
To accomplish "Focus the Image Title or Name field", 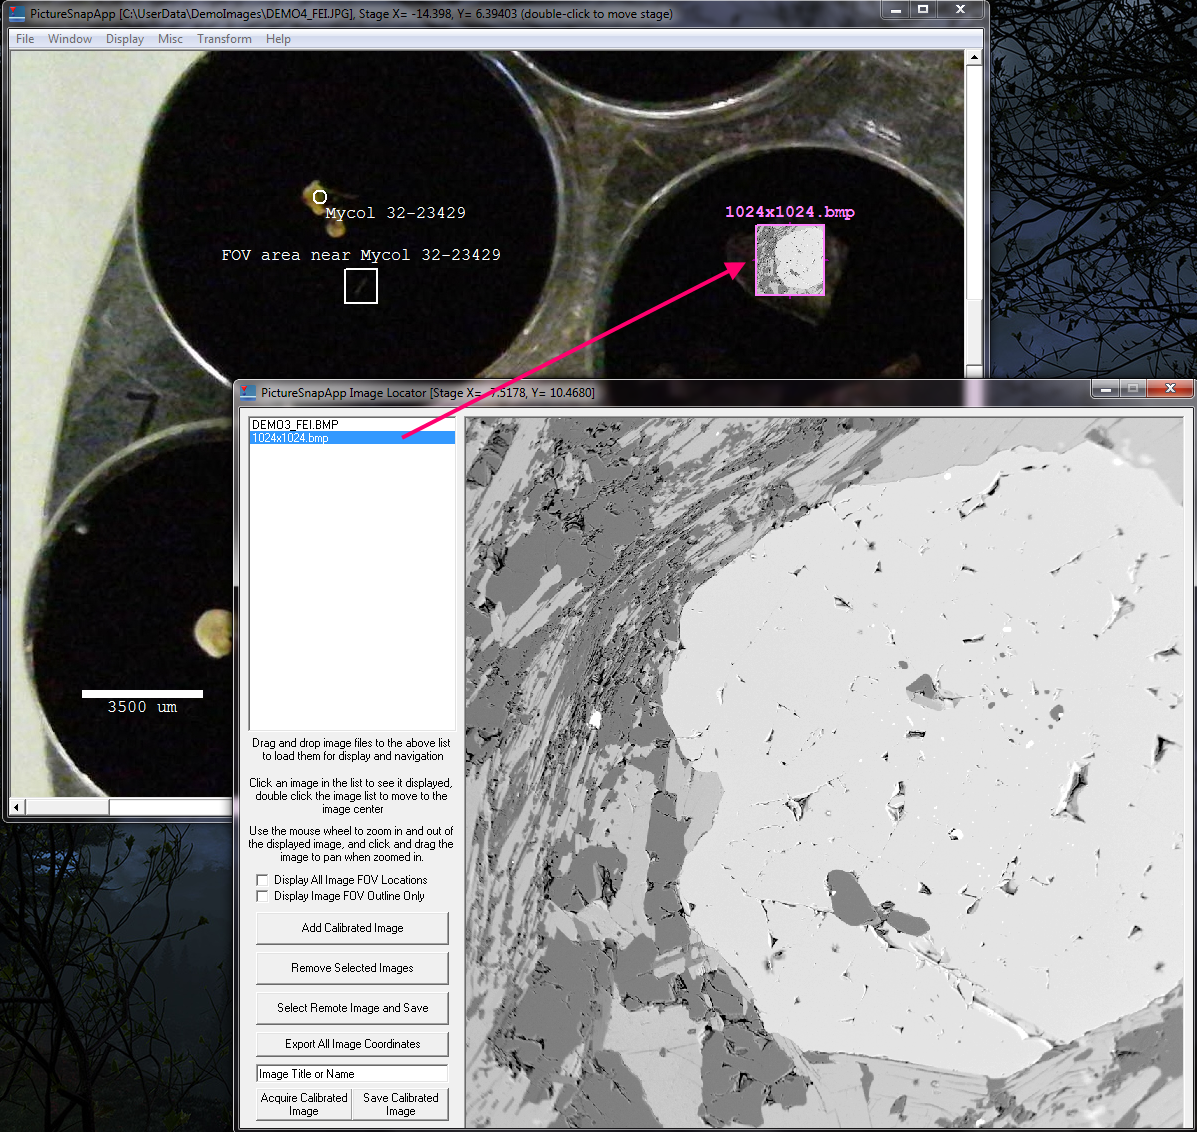I will pos(352,1074).
